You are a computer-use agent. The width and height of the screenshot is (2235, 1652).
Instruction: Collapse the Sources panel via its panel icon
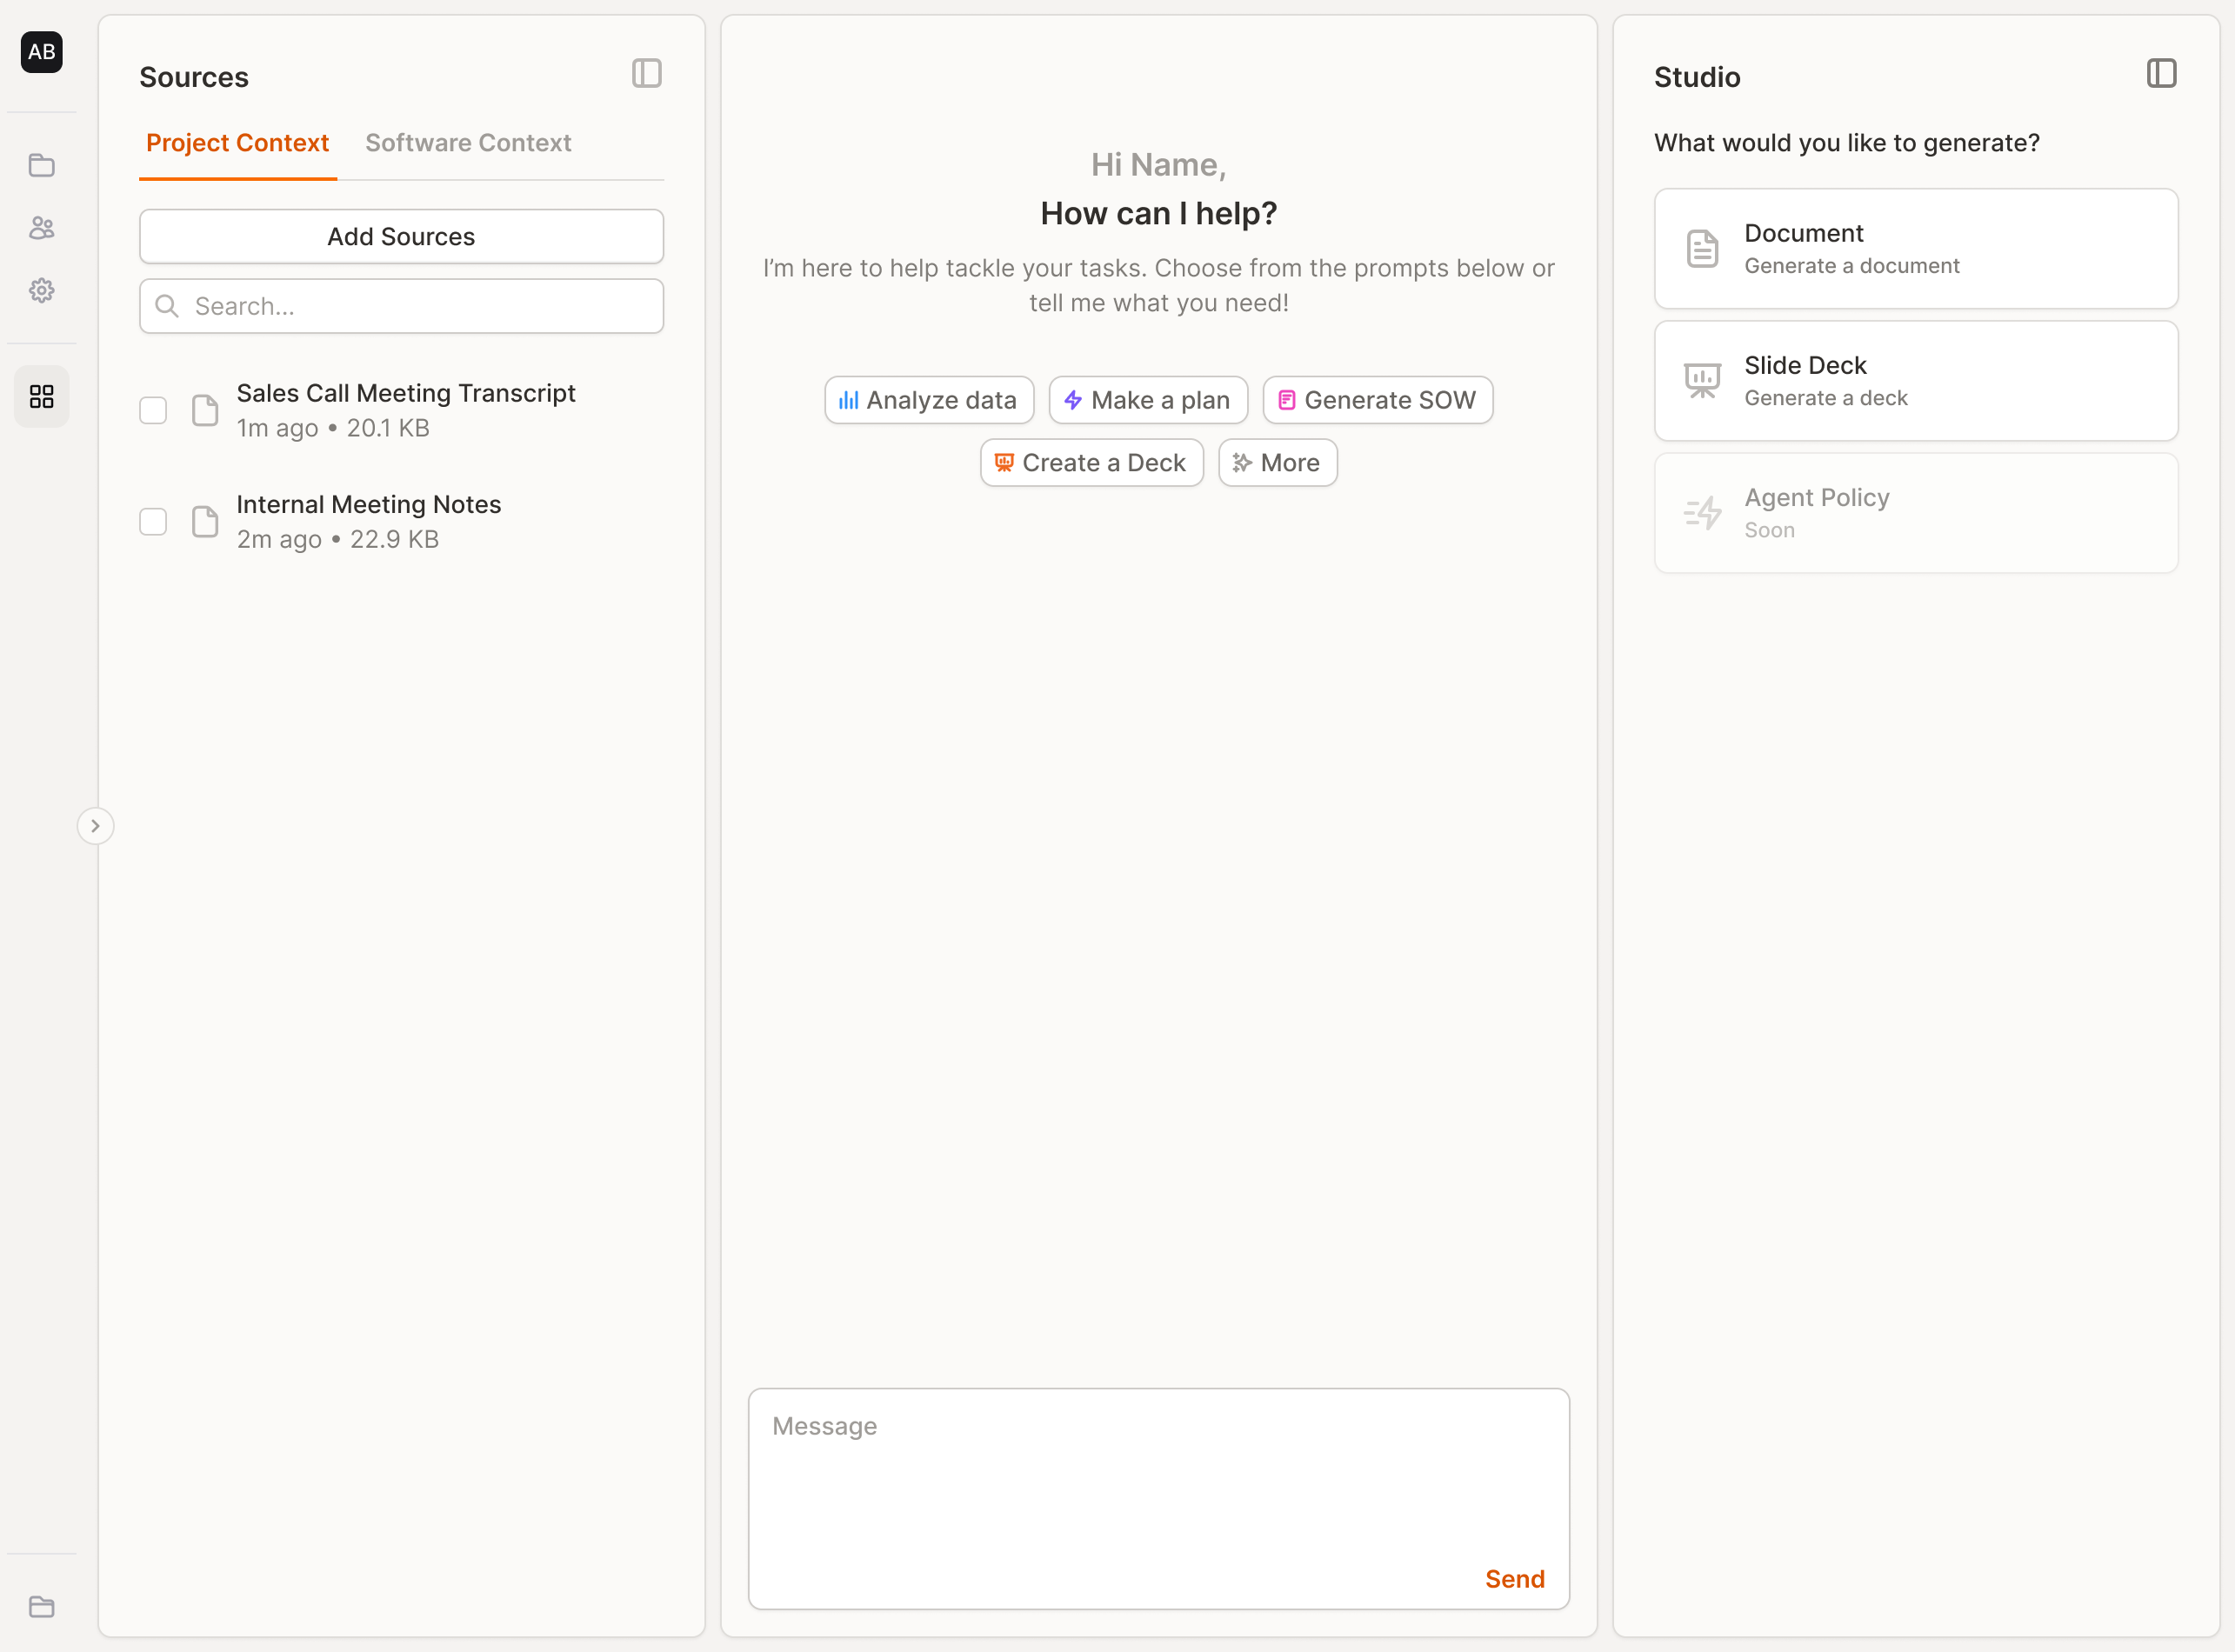646,74
